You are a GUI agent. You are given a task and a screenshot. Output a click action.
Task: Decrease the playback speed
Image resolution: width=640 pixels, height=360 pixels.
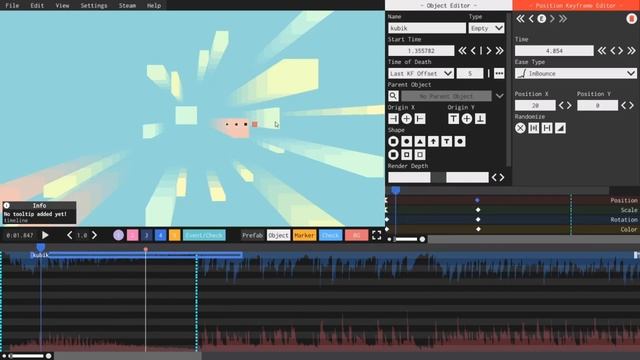69,235
